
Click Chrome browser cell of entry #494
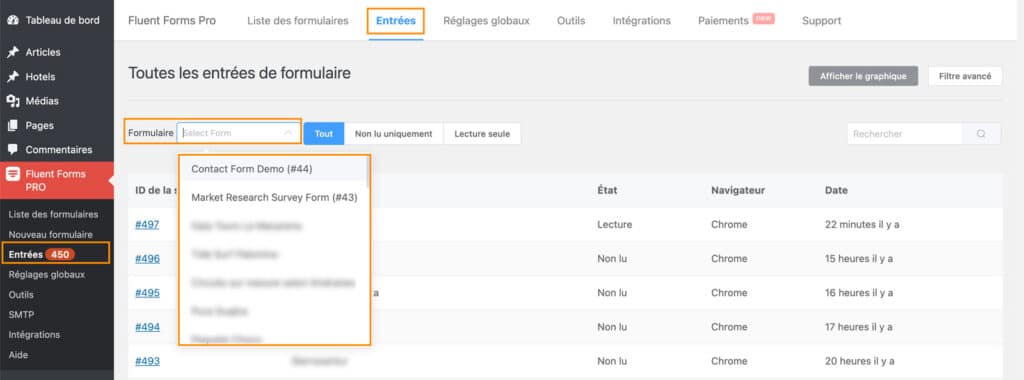[729, 326]
